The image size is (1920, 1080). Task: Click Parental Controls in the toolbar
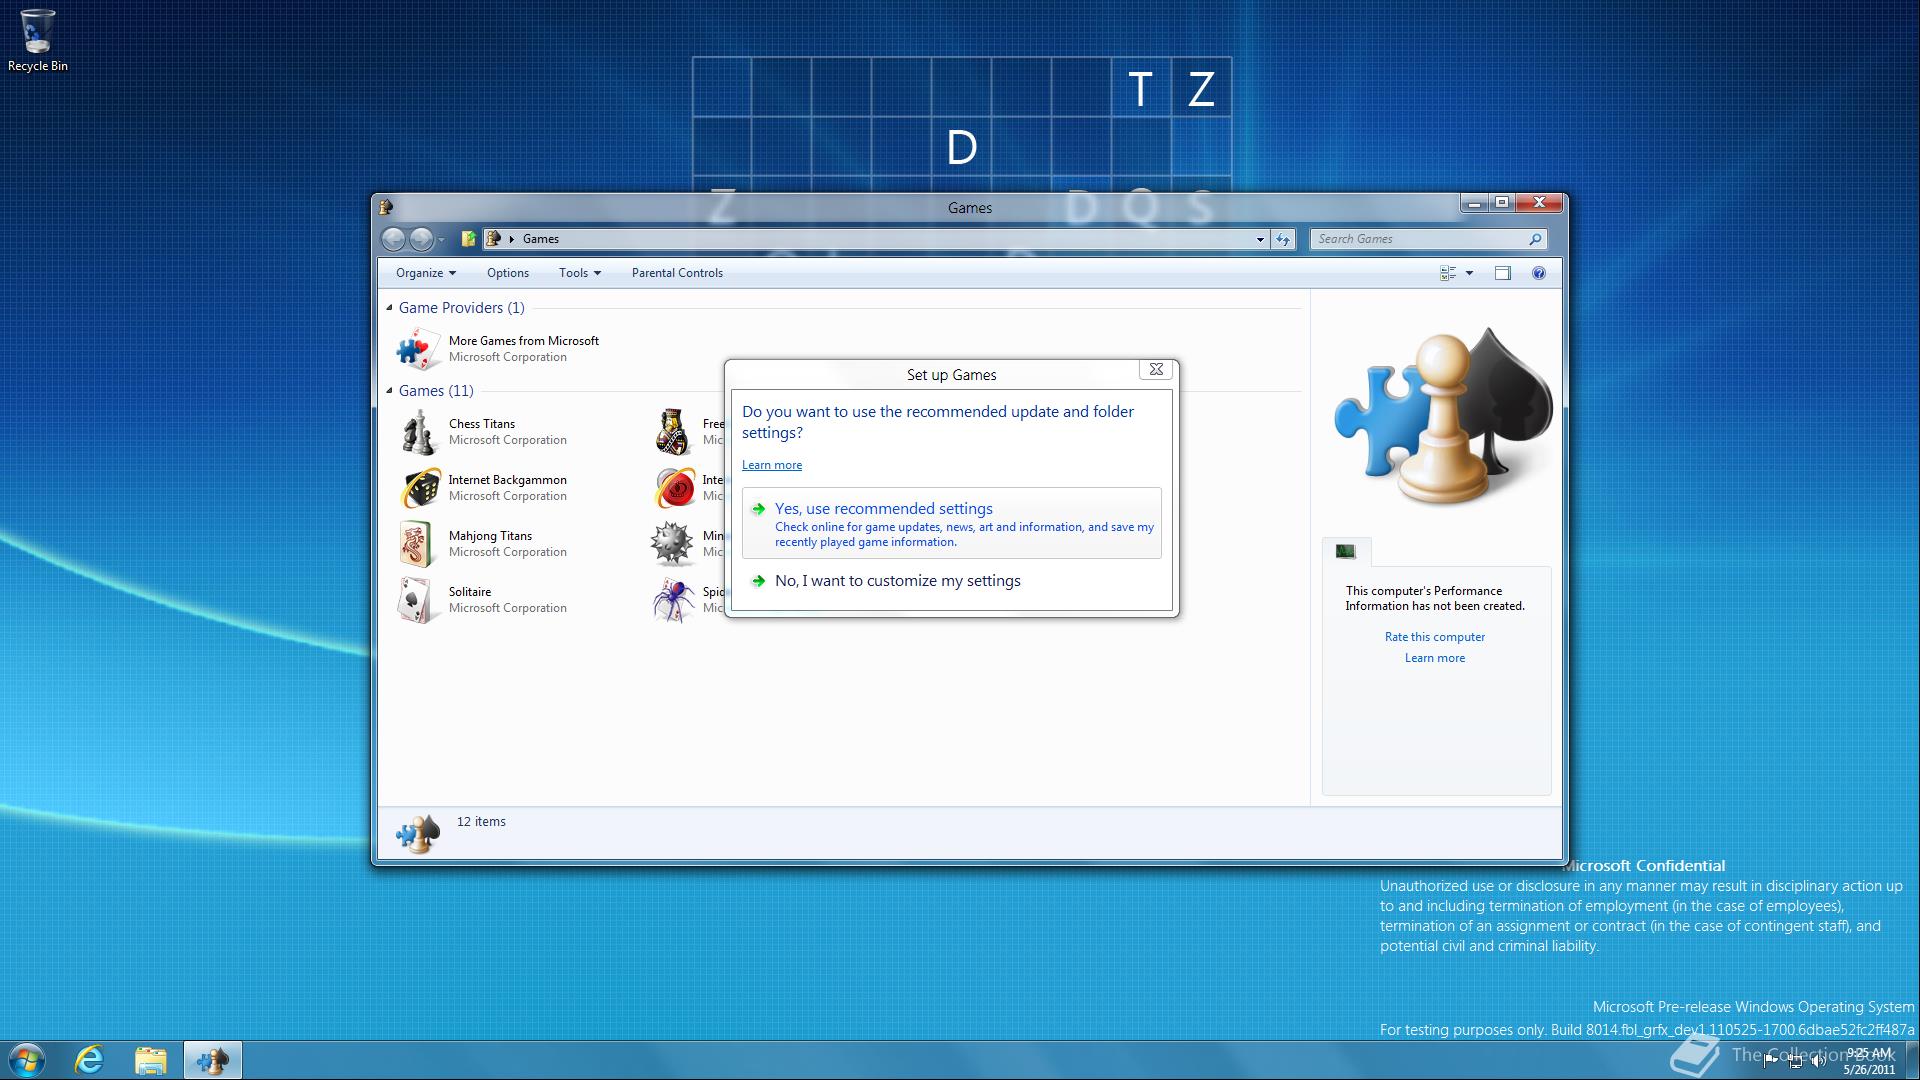click(x=677, y=273)
